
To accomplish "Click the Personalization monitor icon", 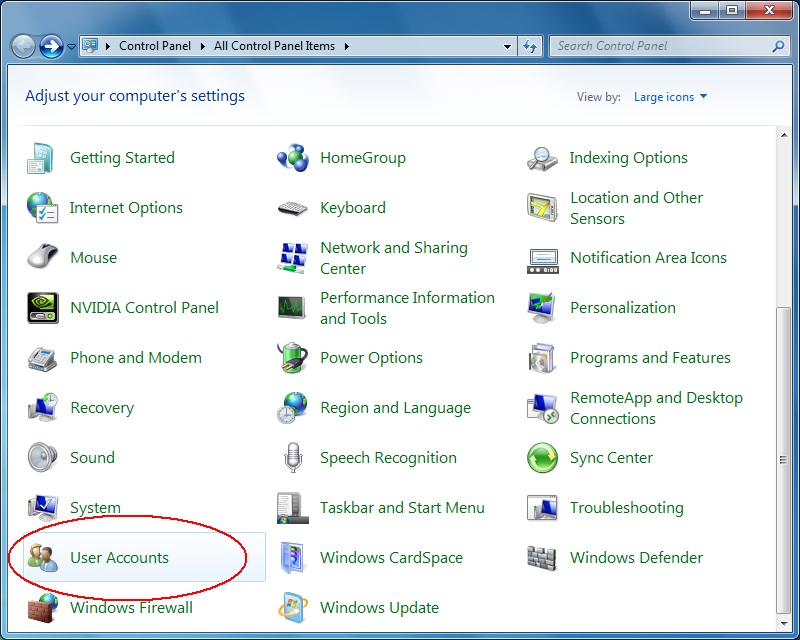I will pos(542,308).
